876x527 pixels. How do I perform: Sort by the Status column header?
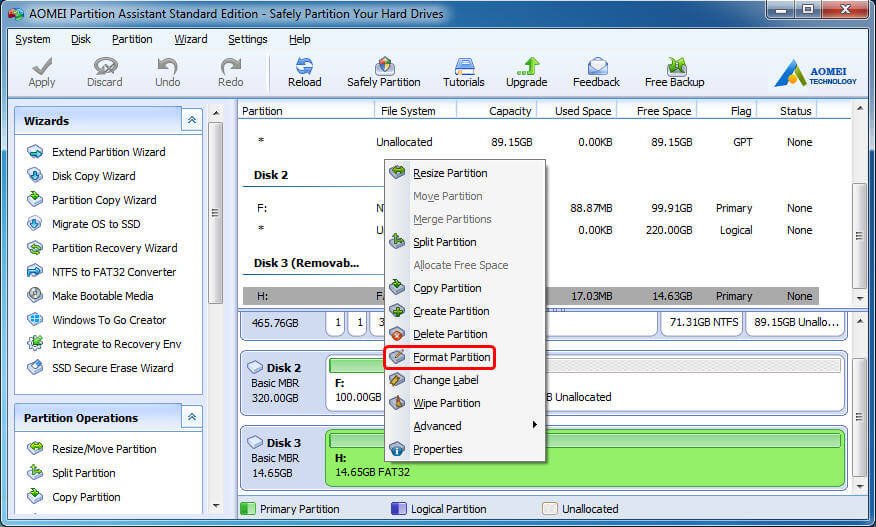(x=787, y=111)
